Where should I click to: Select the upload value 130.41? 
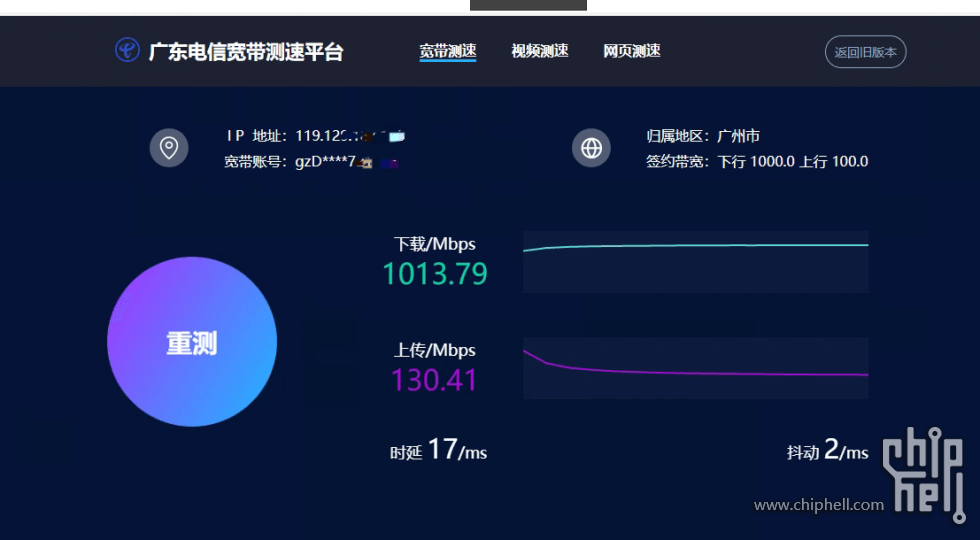(434, 380)
